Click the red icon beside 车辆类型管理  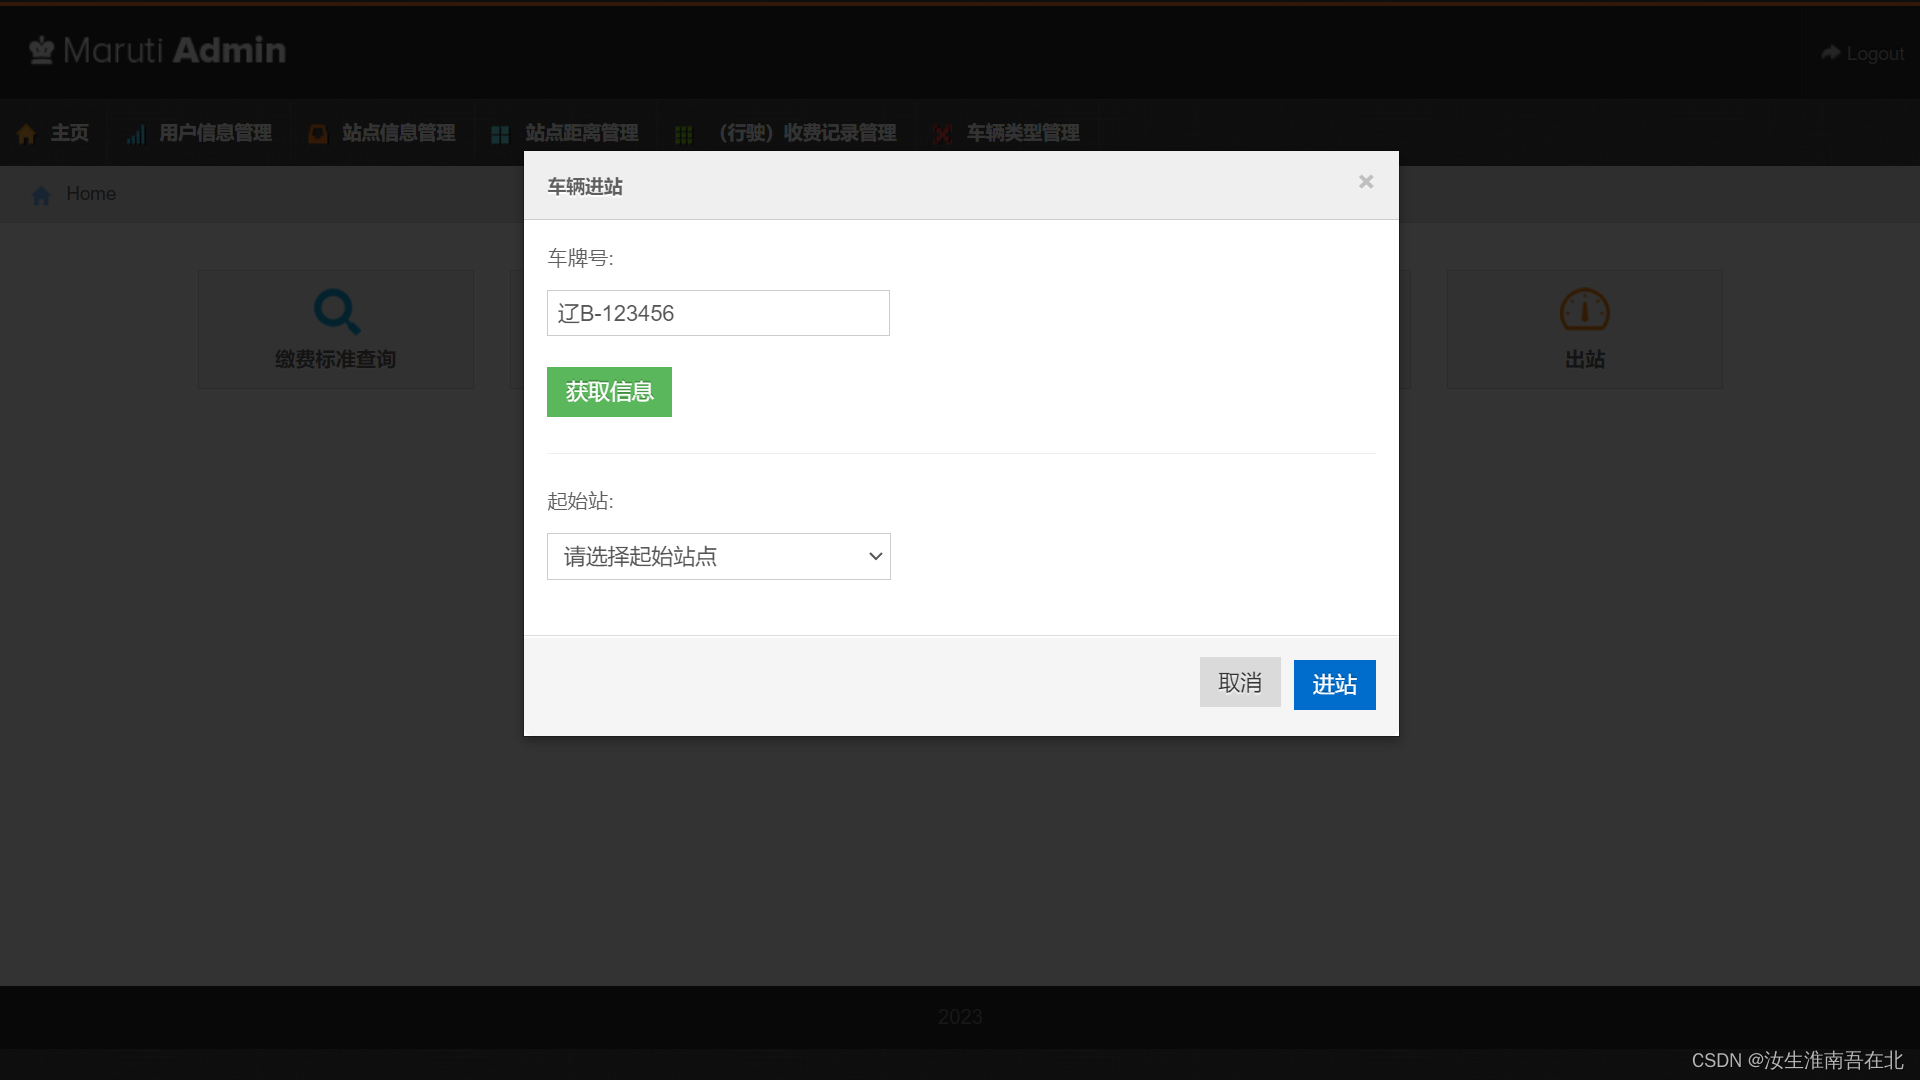pos(942,134)
